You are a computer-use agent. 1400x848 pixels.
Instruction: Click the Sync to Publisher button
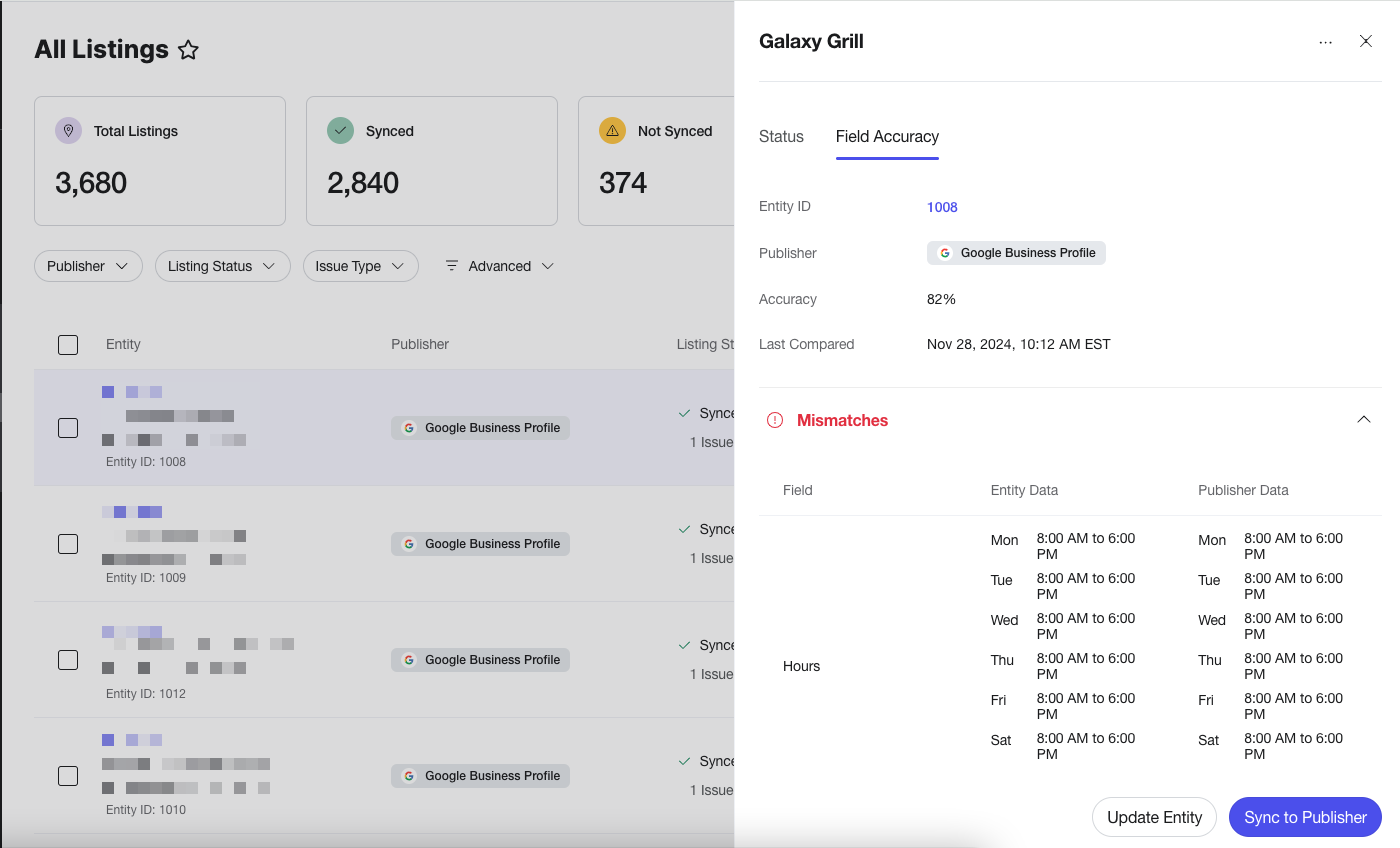tap(1305, 817)
